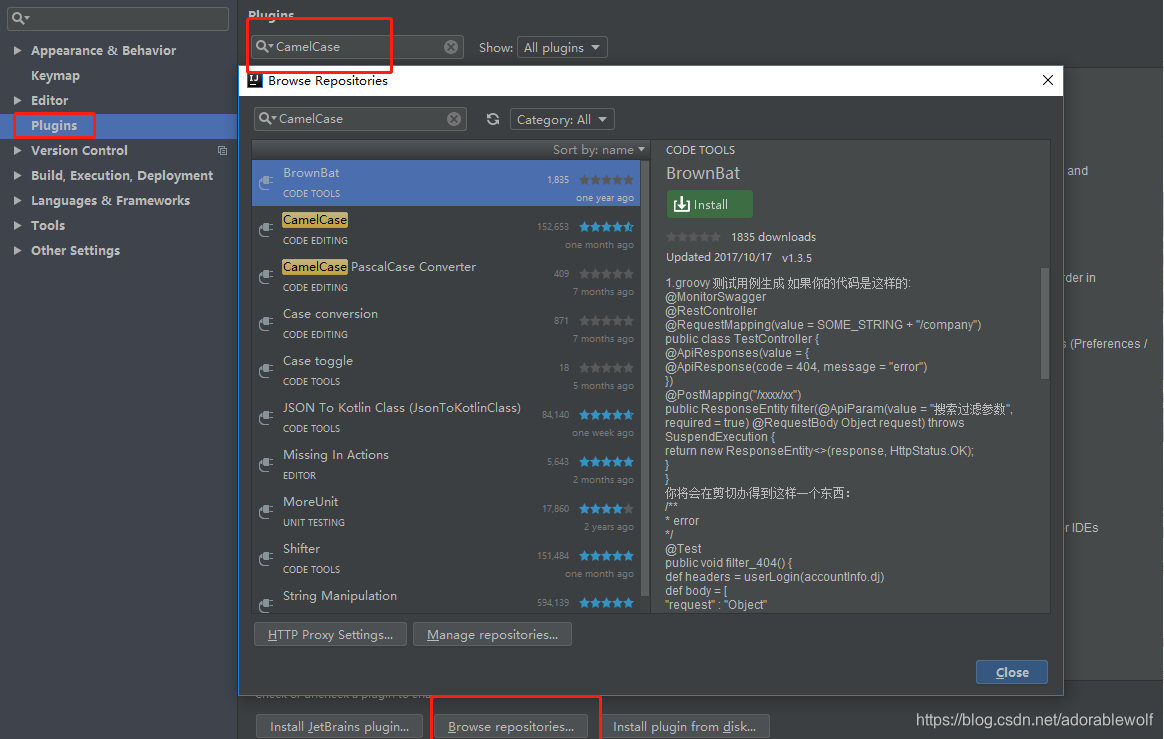Select the String Manipulation entry
This screenshot has width=1164, height=739.
click(446, 599)
